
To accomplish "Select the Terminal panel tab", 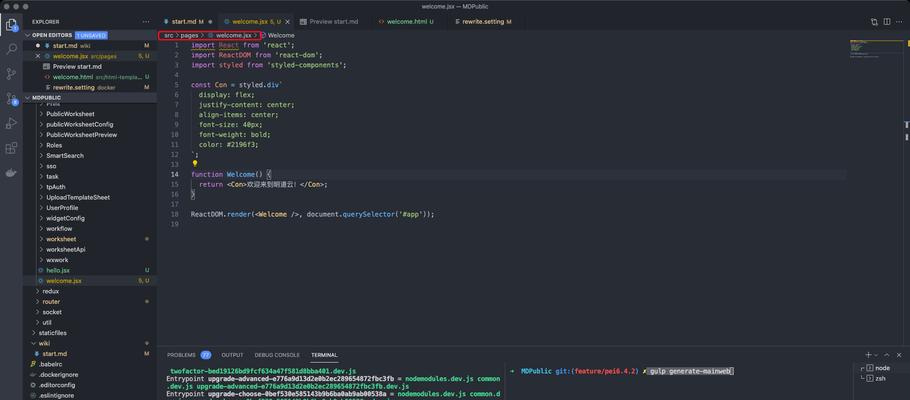I will click(x=324, y=355).
